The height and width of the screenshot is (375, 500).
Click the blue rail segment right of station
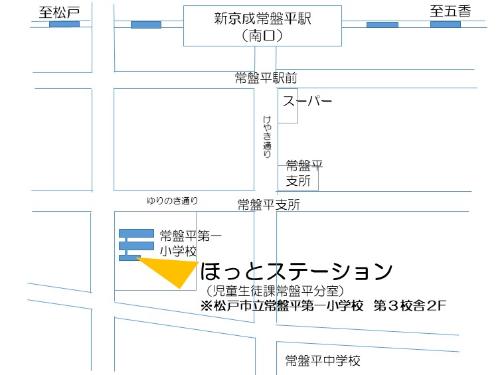382,25
